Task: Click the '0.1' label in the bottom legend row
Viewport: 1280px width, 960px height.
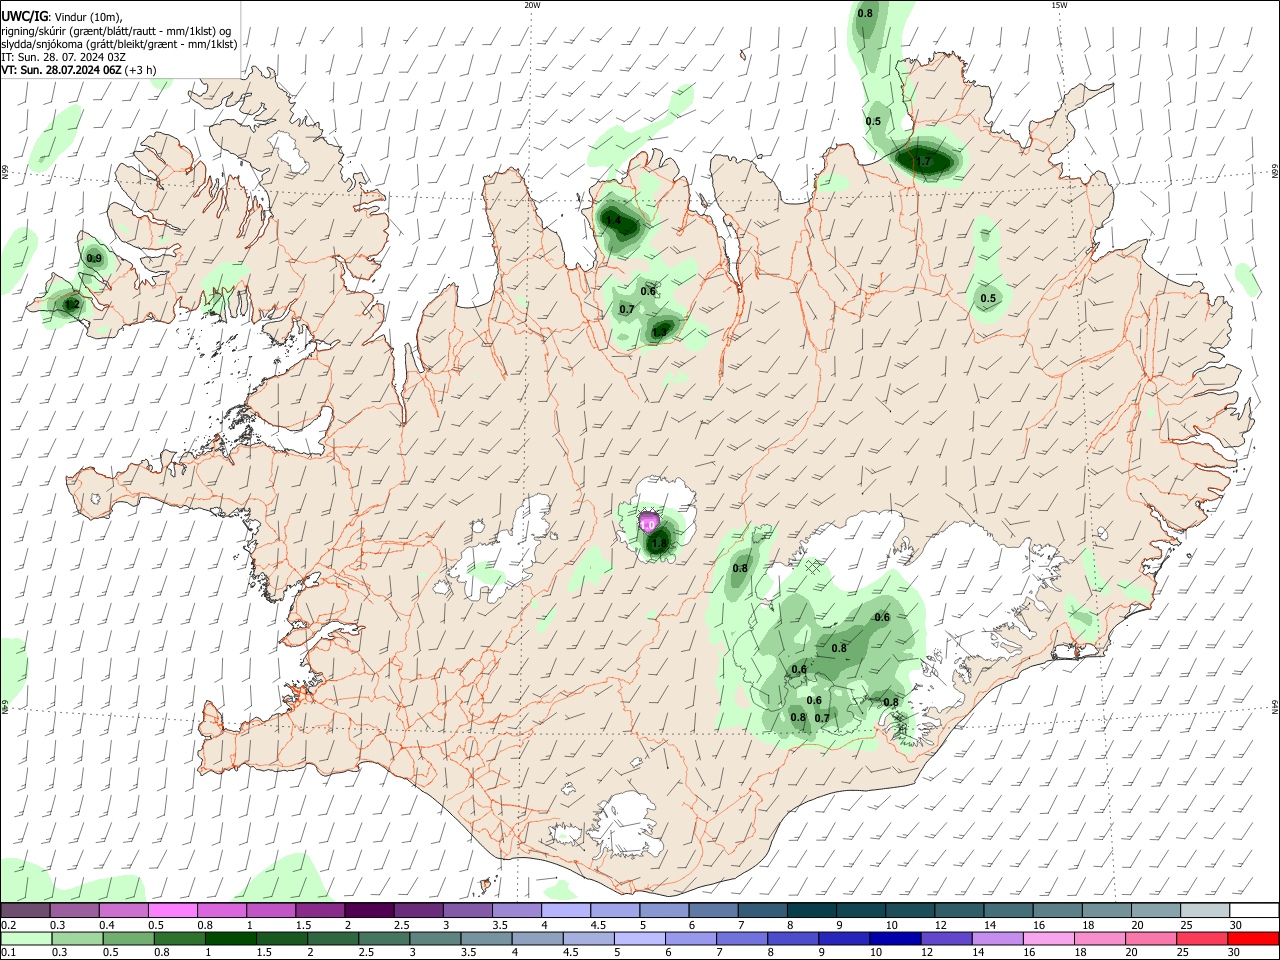Action: pyautogui.click(x=8, y=953)
